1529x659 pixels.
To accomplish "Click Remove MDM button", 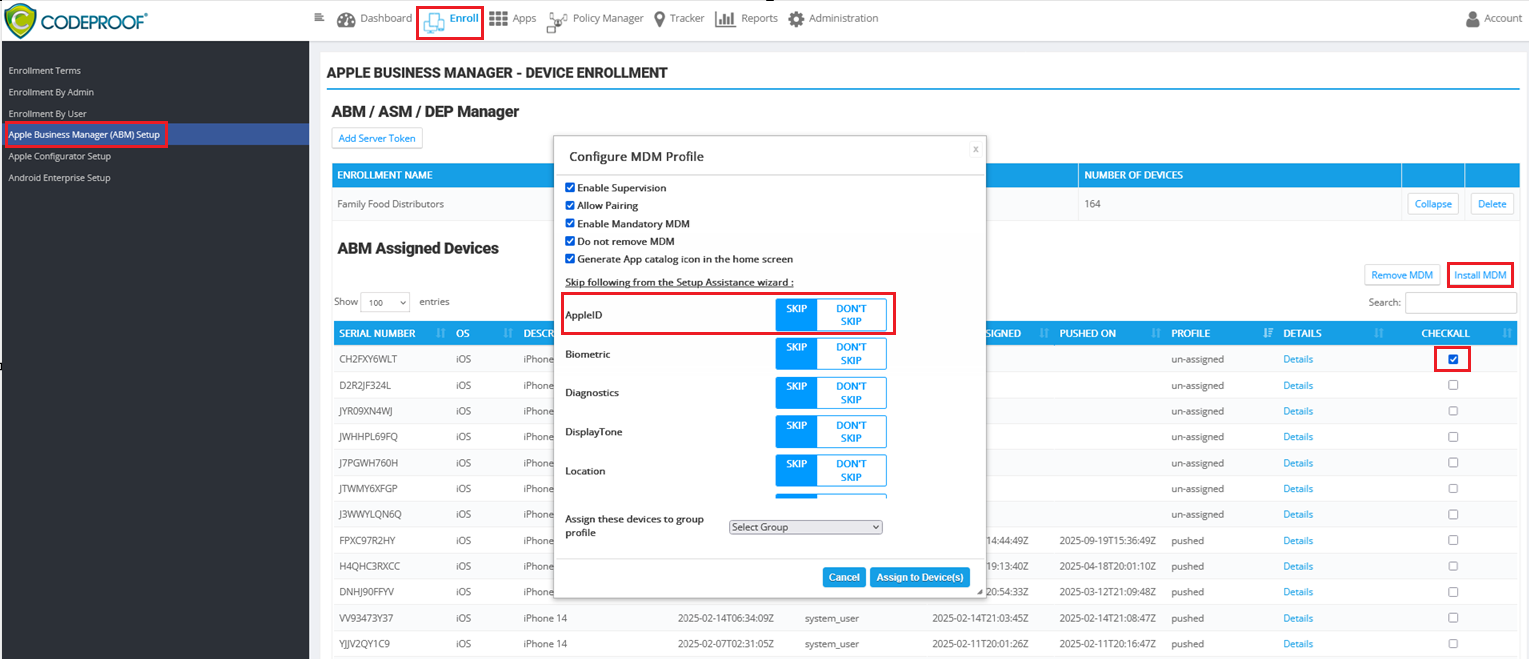I will coord(1402,275).
